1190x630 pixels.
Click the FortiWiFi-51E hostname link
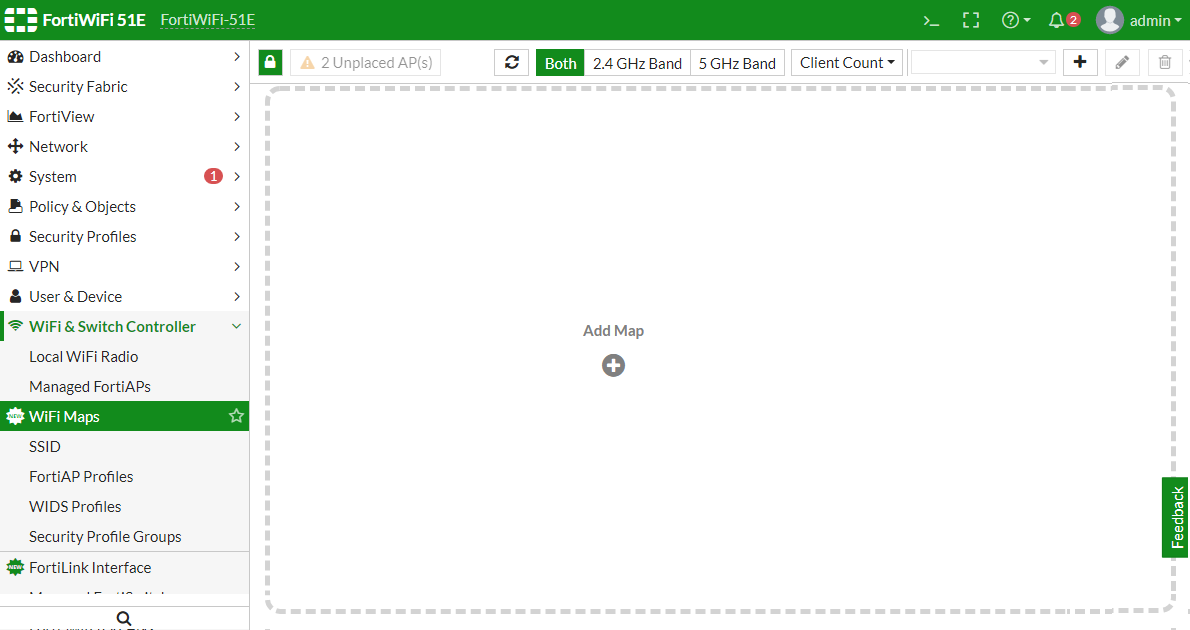click(x=208, y=20)
